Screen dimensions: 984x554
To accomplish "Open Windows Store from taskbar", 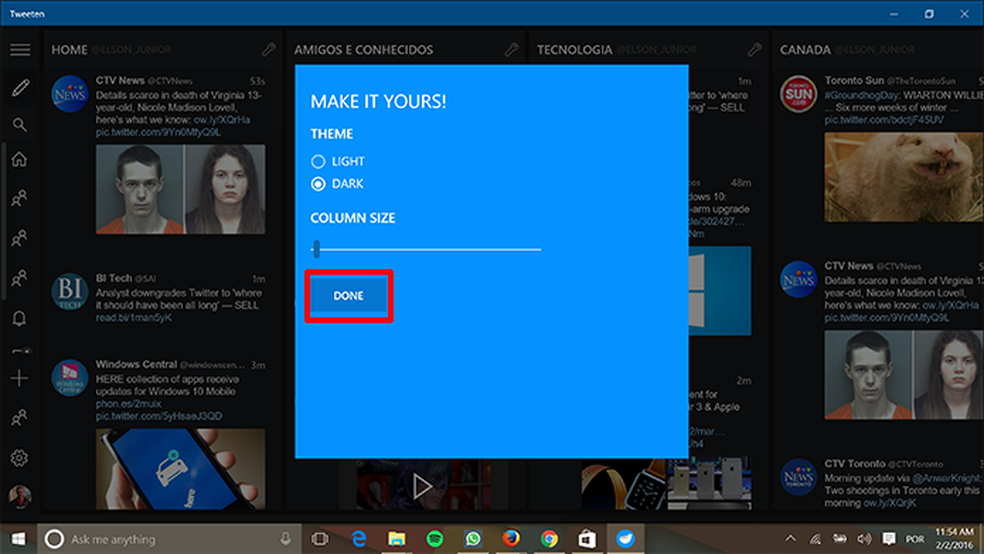I will (x=587, y=539).
